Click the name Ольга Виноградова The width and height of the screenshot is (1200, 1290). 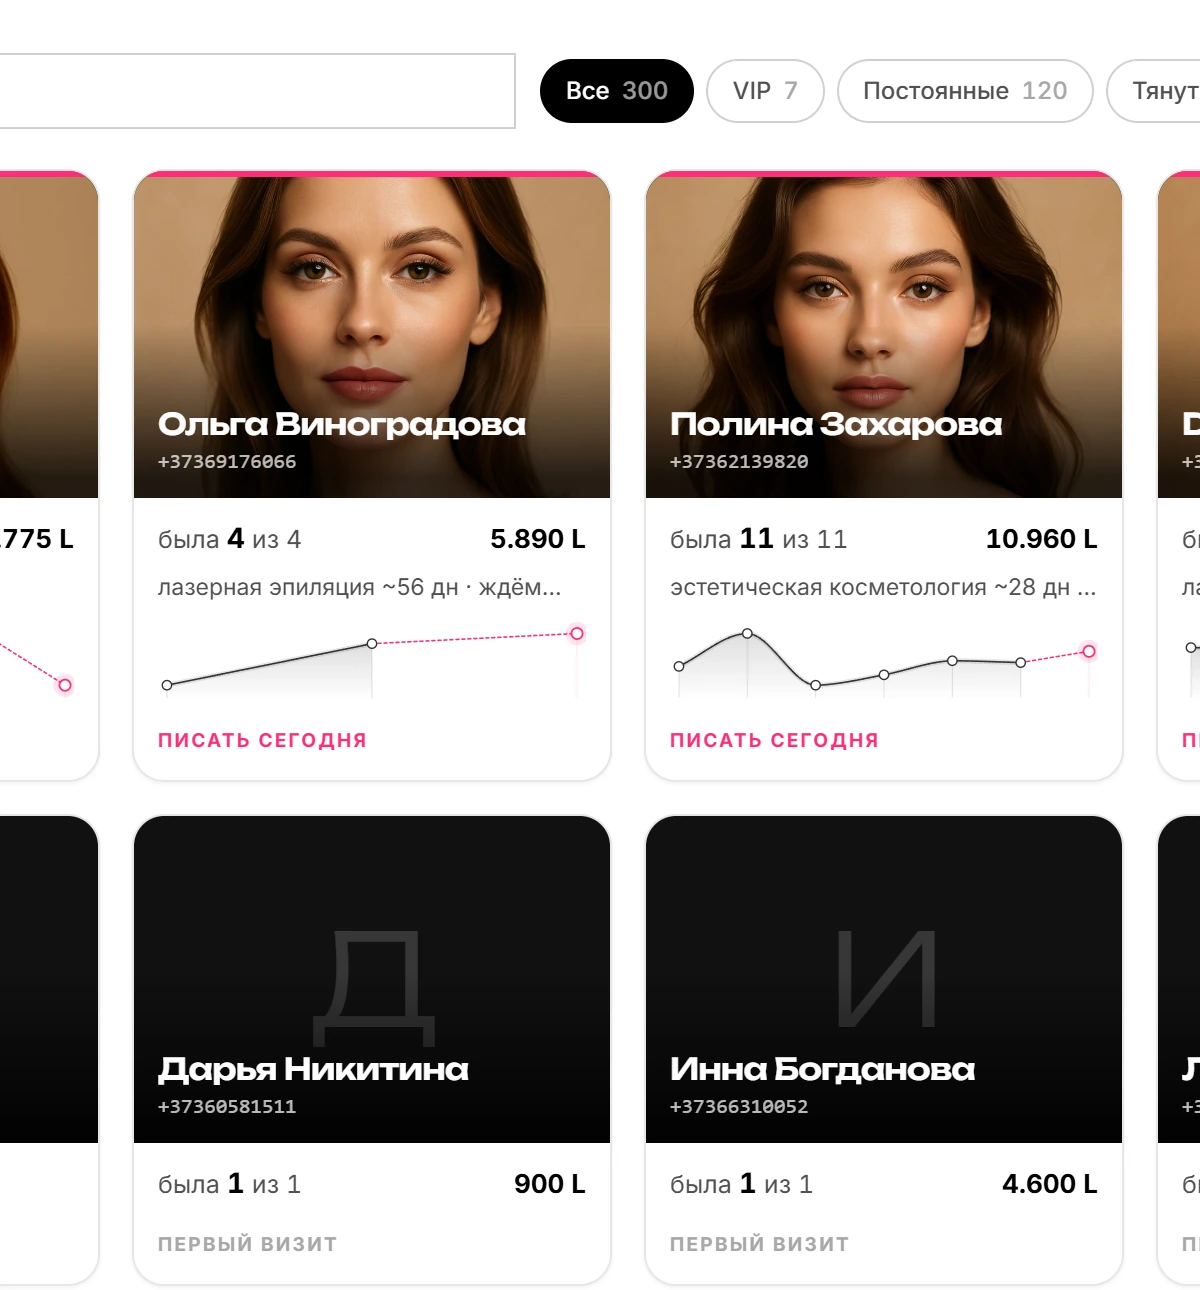click(342, 425)
